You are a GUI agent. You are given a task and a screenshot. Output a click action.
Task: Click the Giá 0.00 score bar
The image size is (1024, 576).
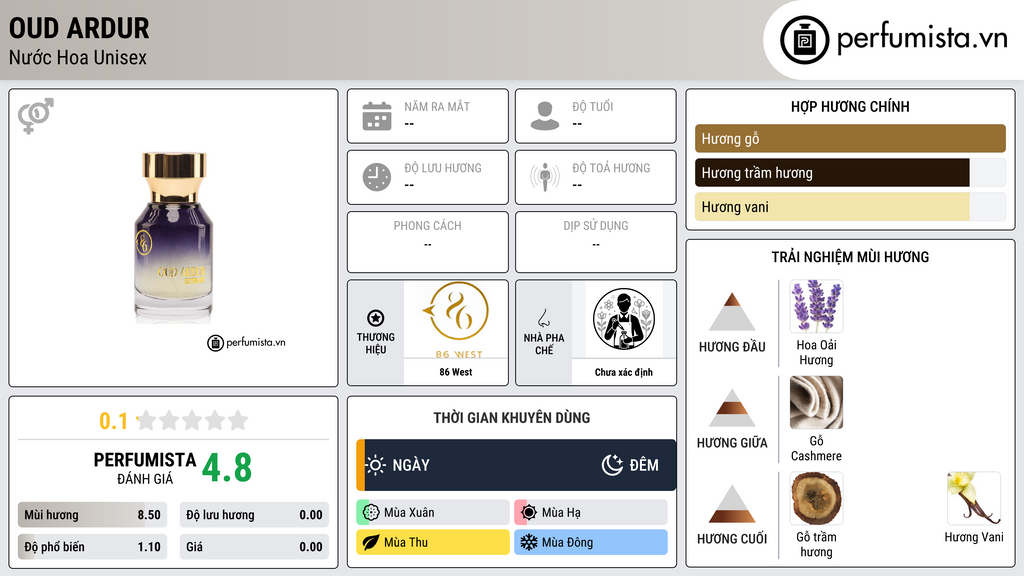254,547
